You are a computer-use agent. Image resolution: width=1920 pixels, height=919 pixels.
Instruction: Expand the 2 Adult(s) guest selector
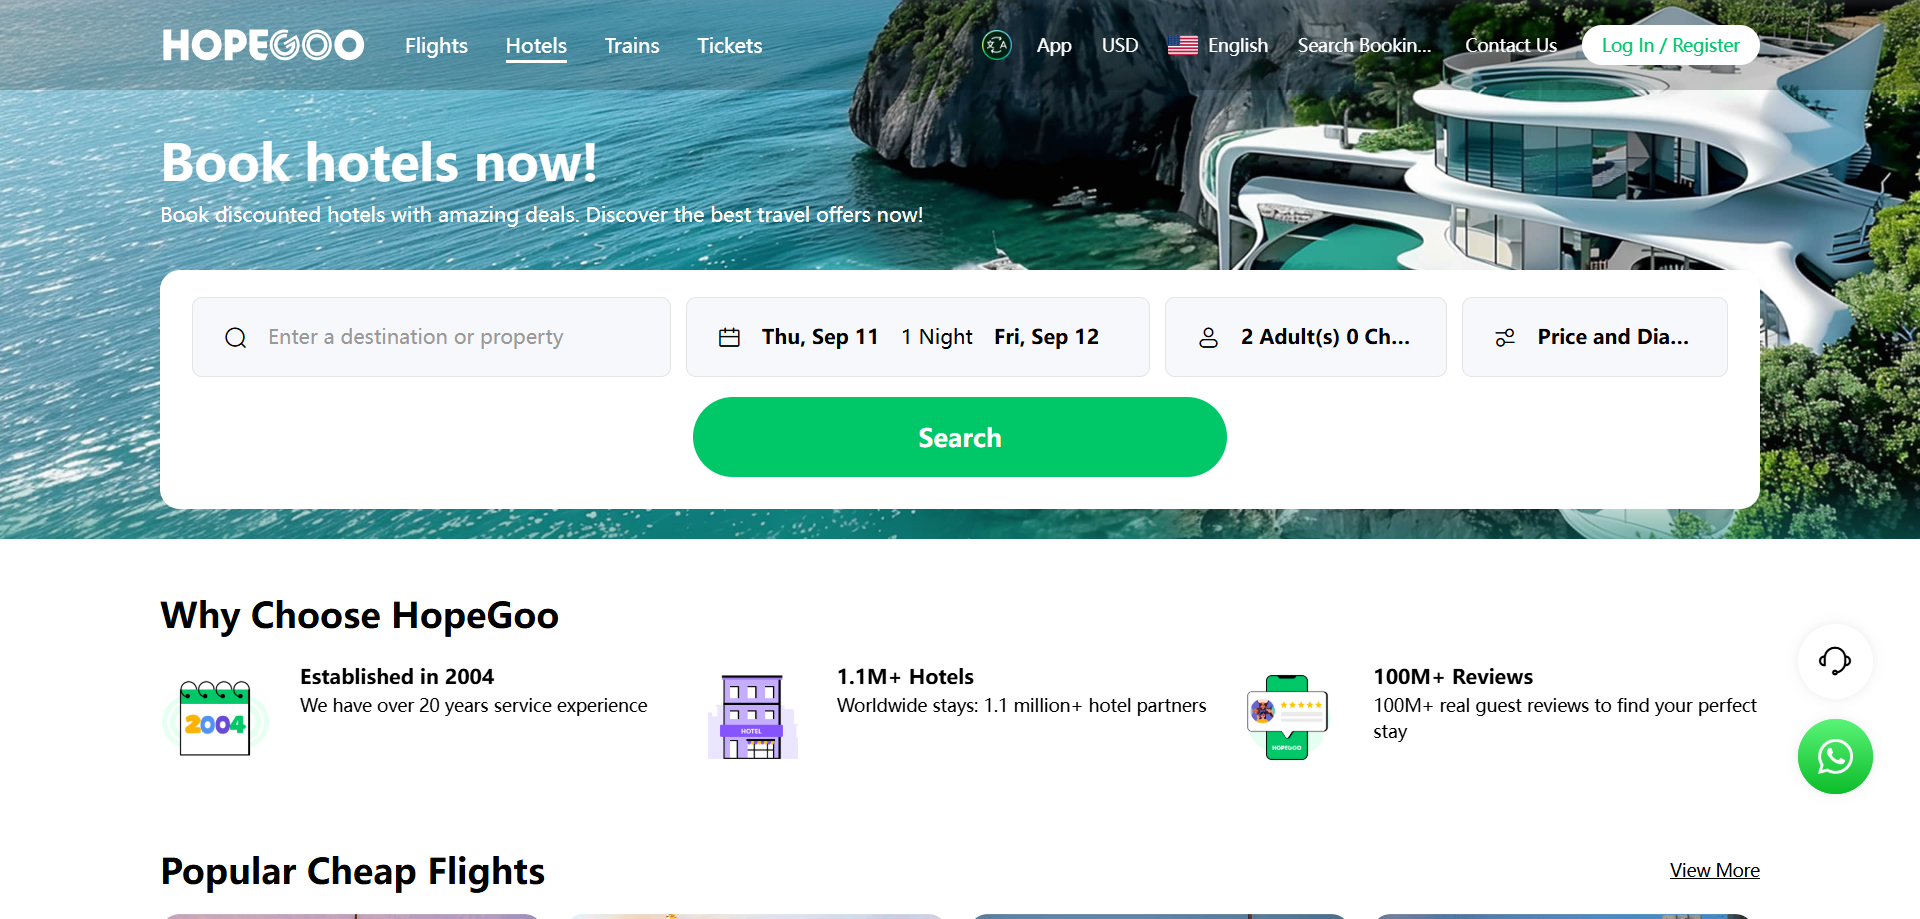point(1324,337)
